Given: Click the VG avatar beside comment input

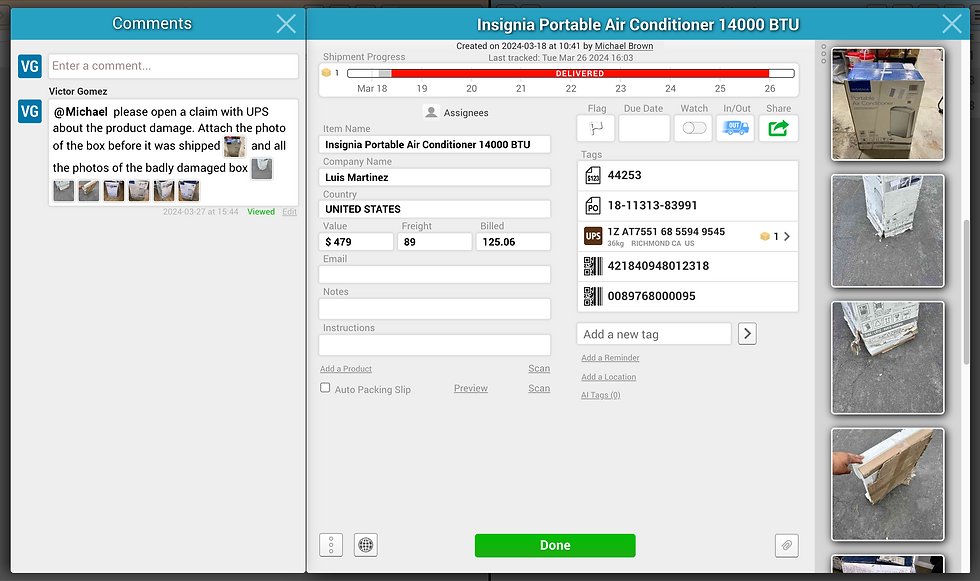Looking at the screenshot, I should point(29,66).
